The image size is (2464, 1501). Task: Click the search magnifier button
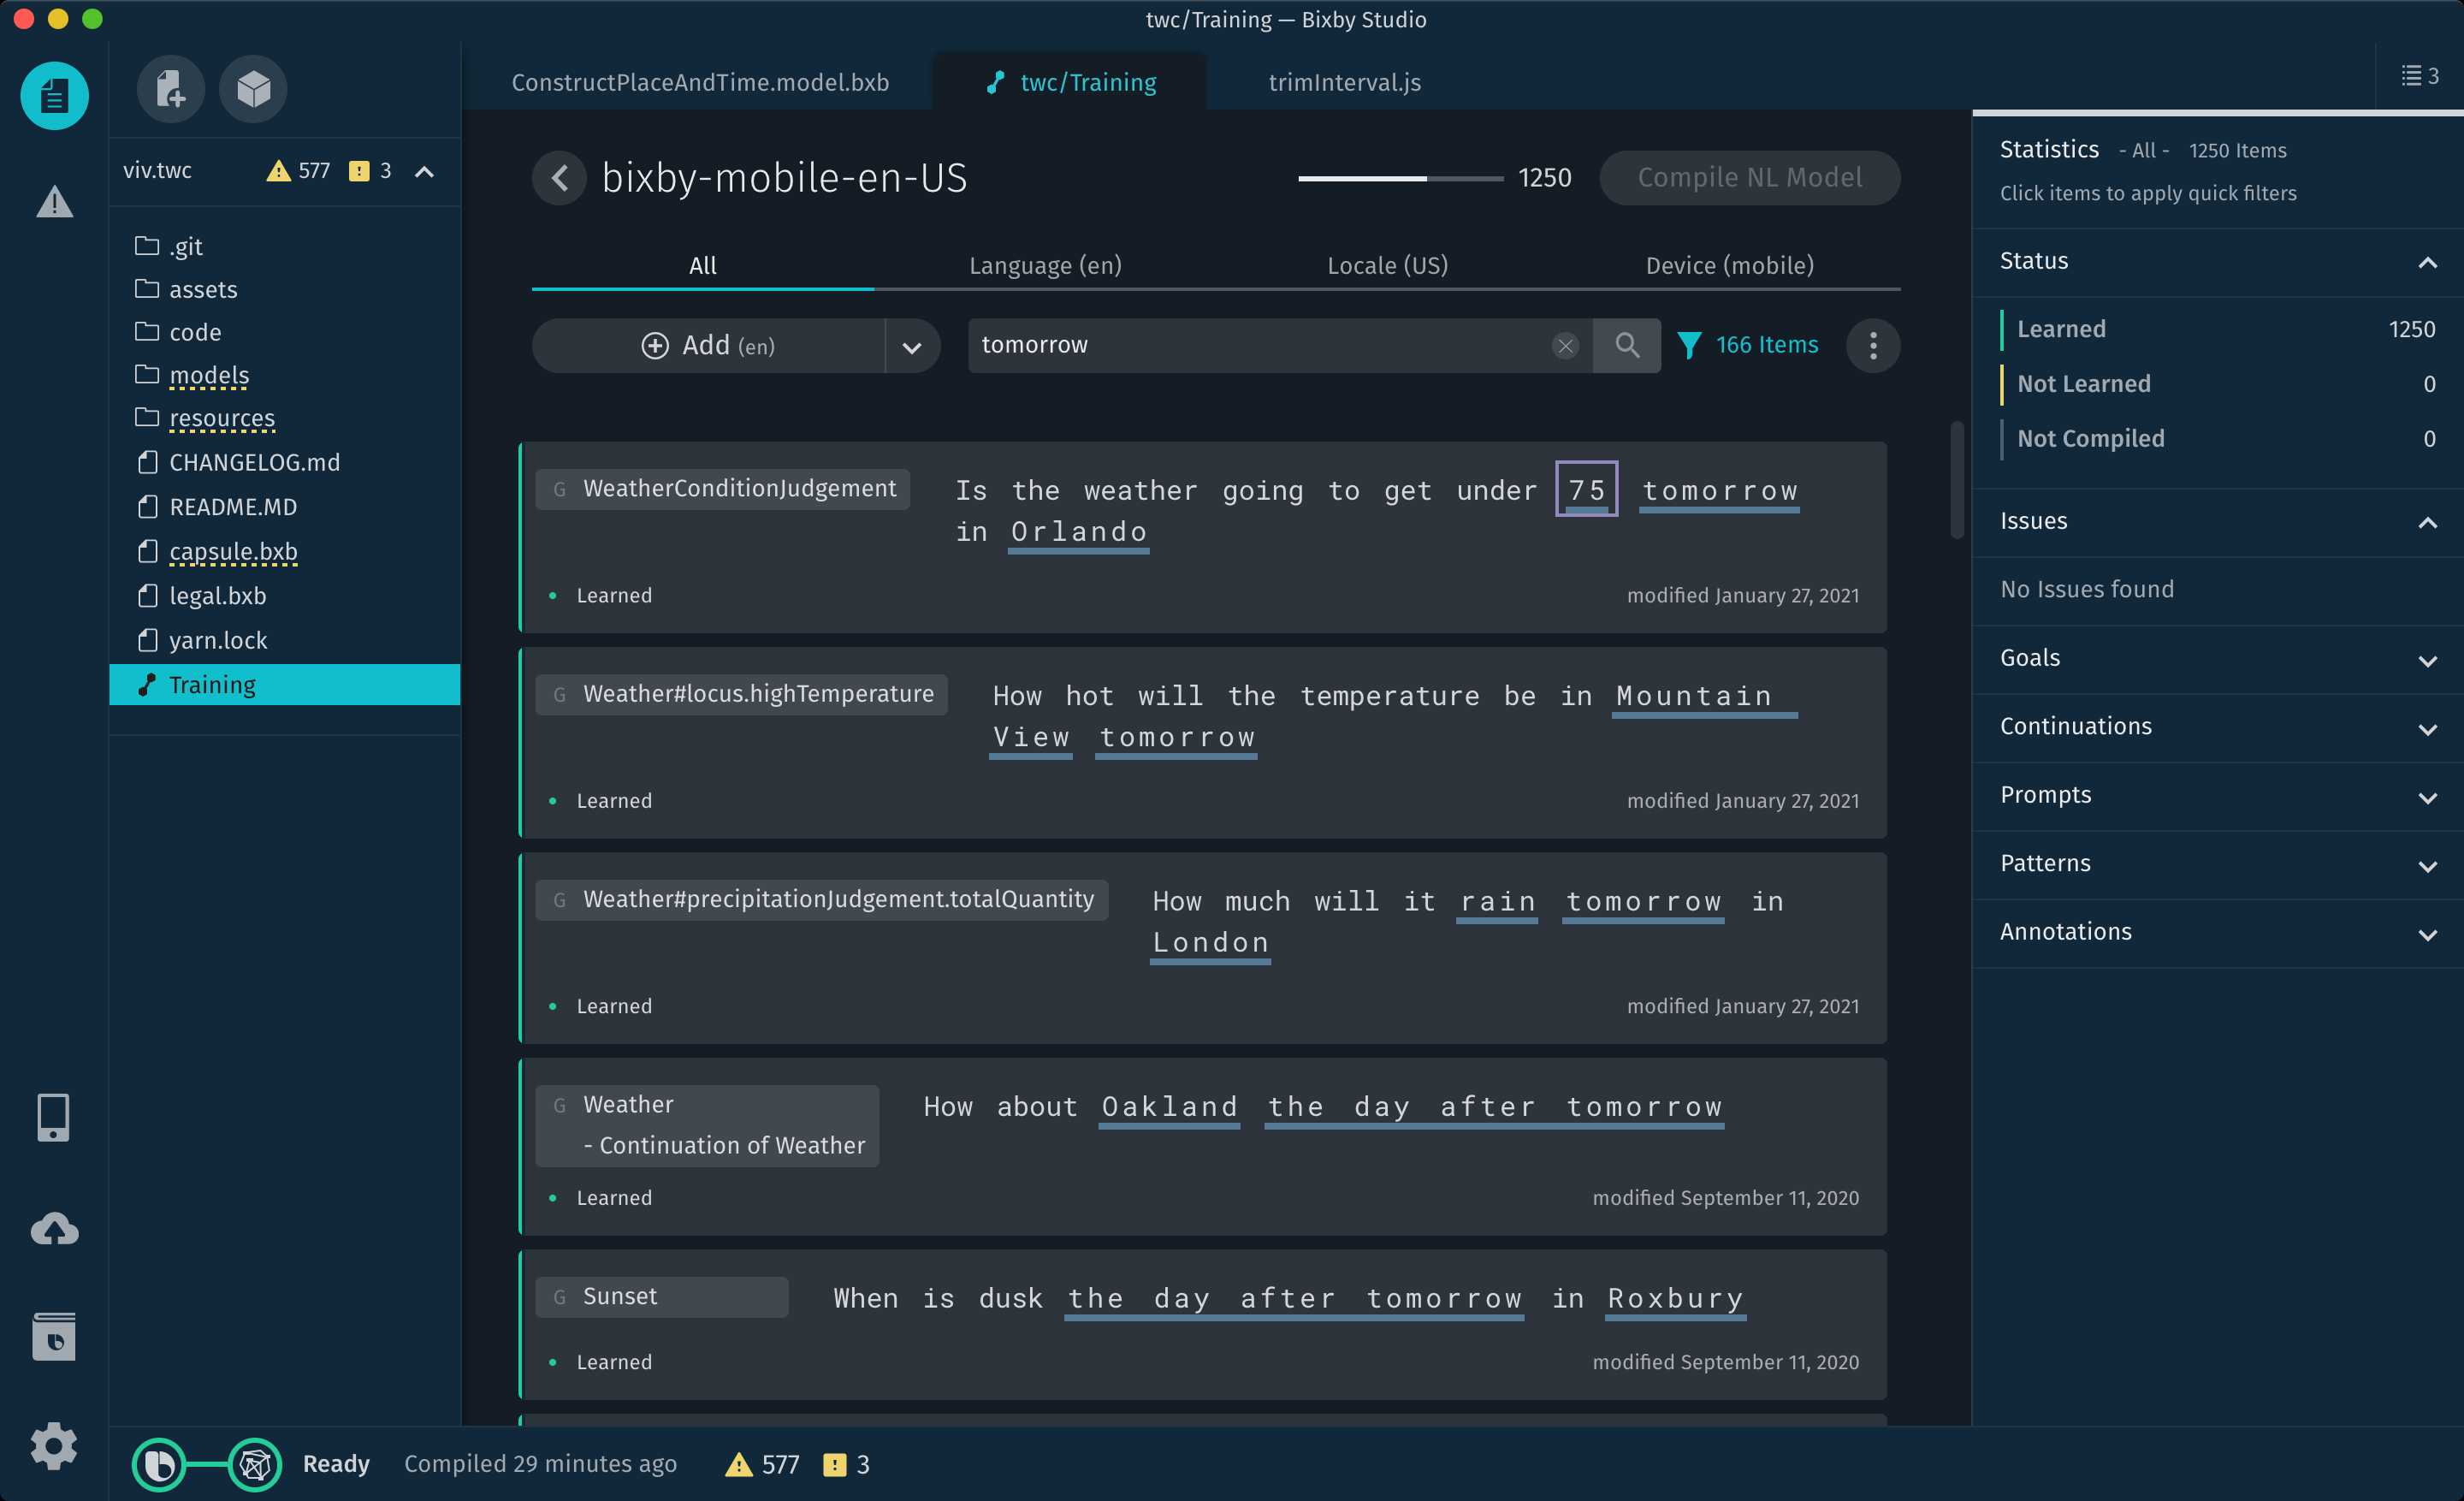(1627, 345)
